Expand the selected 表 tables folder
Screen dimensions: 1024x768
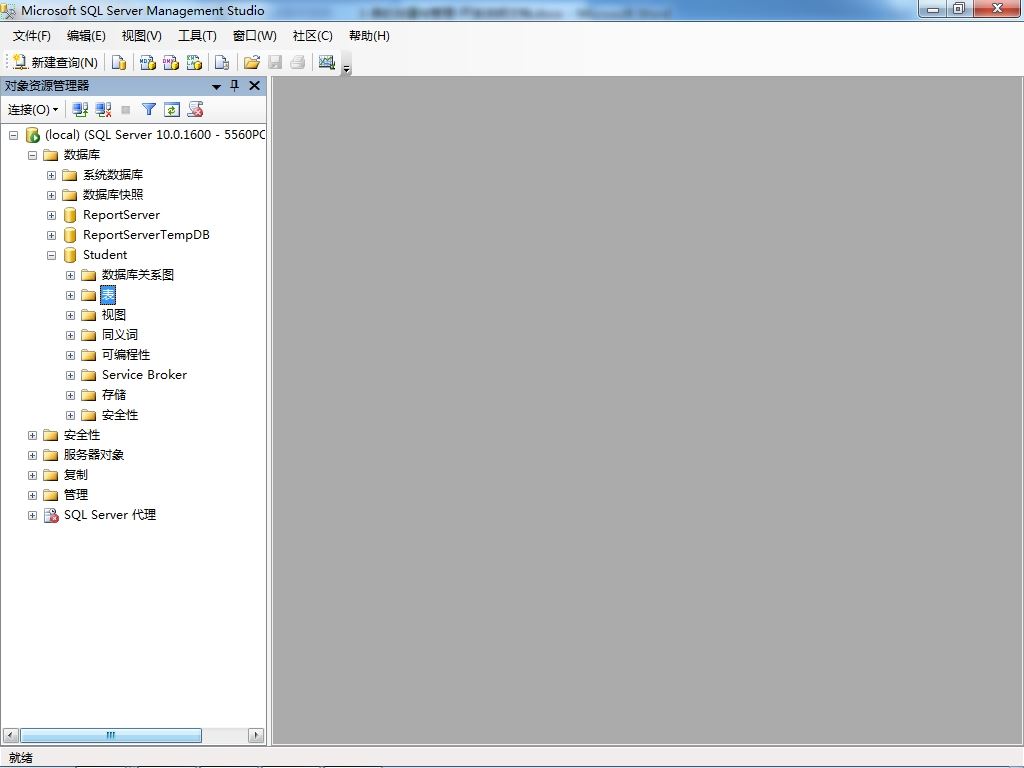pos(70,295)
